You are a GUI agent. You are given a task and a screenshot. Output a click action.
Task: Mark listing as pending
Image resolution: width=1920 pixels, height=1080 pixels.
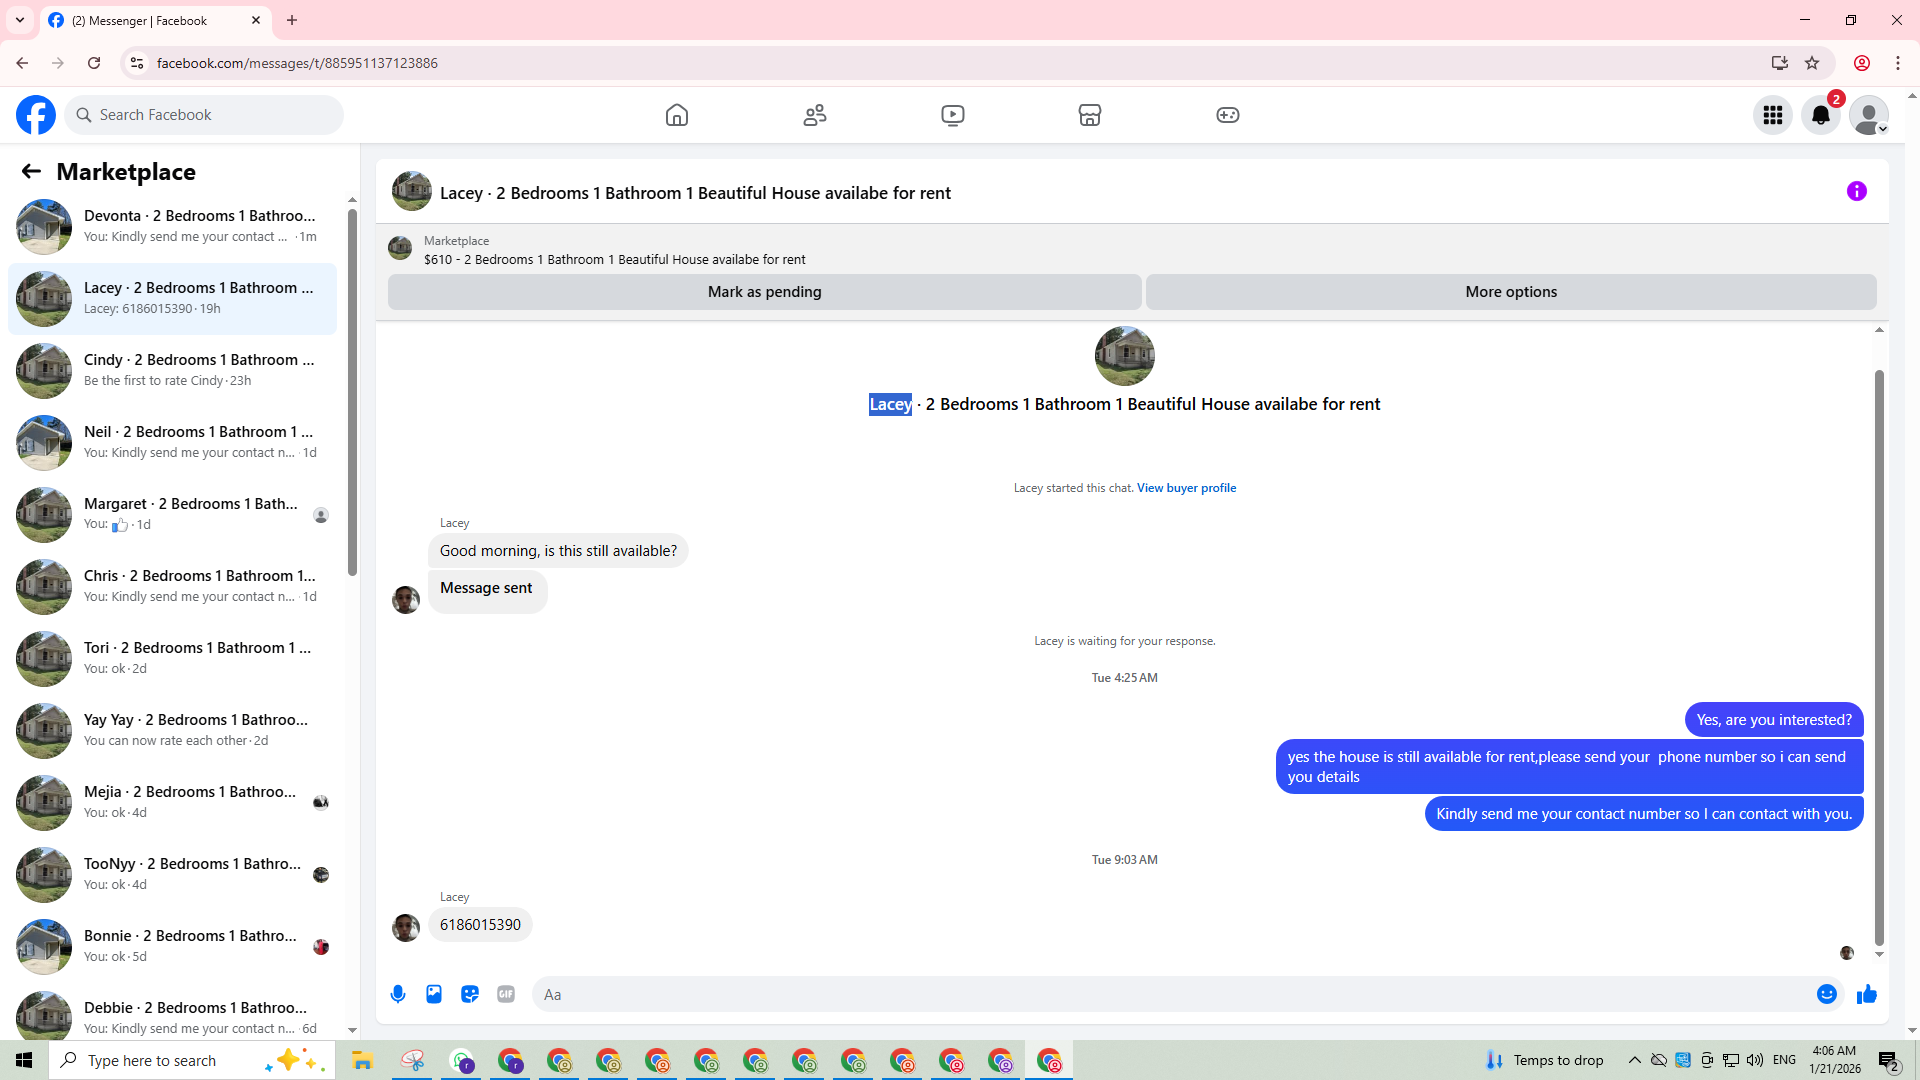(764, 292)
